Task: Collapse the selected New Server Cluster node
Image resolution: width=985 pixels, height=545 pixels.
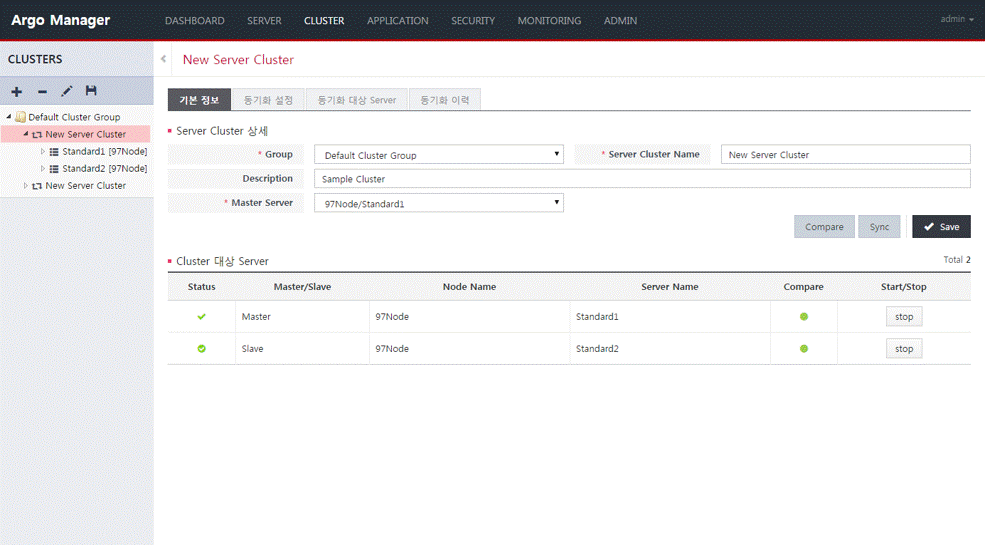Action: coord(26,134)
